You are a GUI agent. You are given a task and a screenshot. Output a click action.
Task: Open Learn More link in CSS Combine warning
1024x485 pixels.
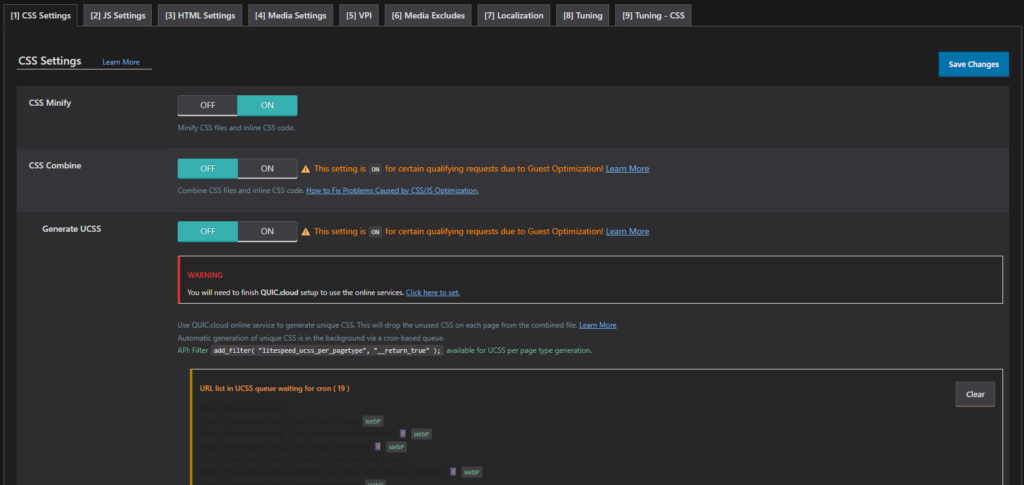point(627,168)
